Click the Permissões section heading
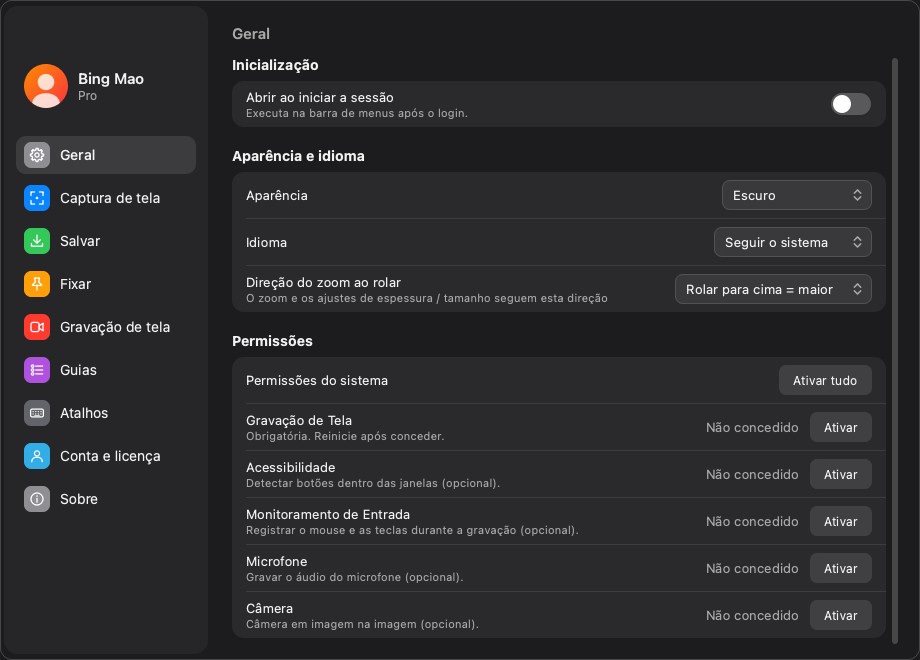The width and height of the screenshot is (920, 660). pyautogui.click(x=272, y=341)
